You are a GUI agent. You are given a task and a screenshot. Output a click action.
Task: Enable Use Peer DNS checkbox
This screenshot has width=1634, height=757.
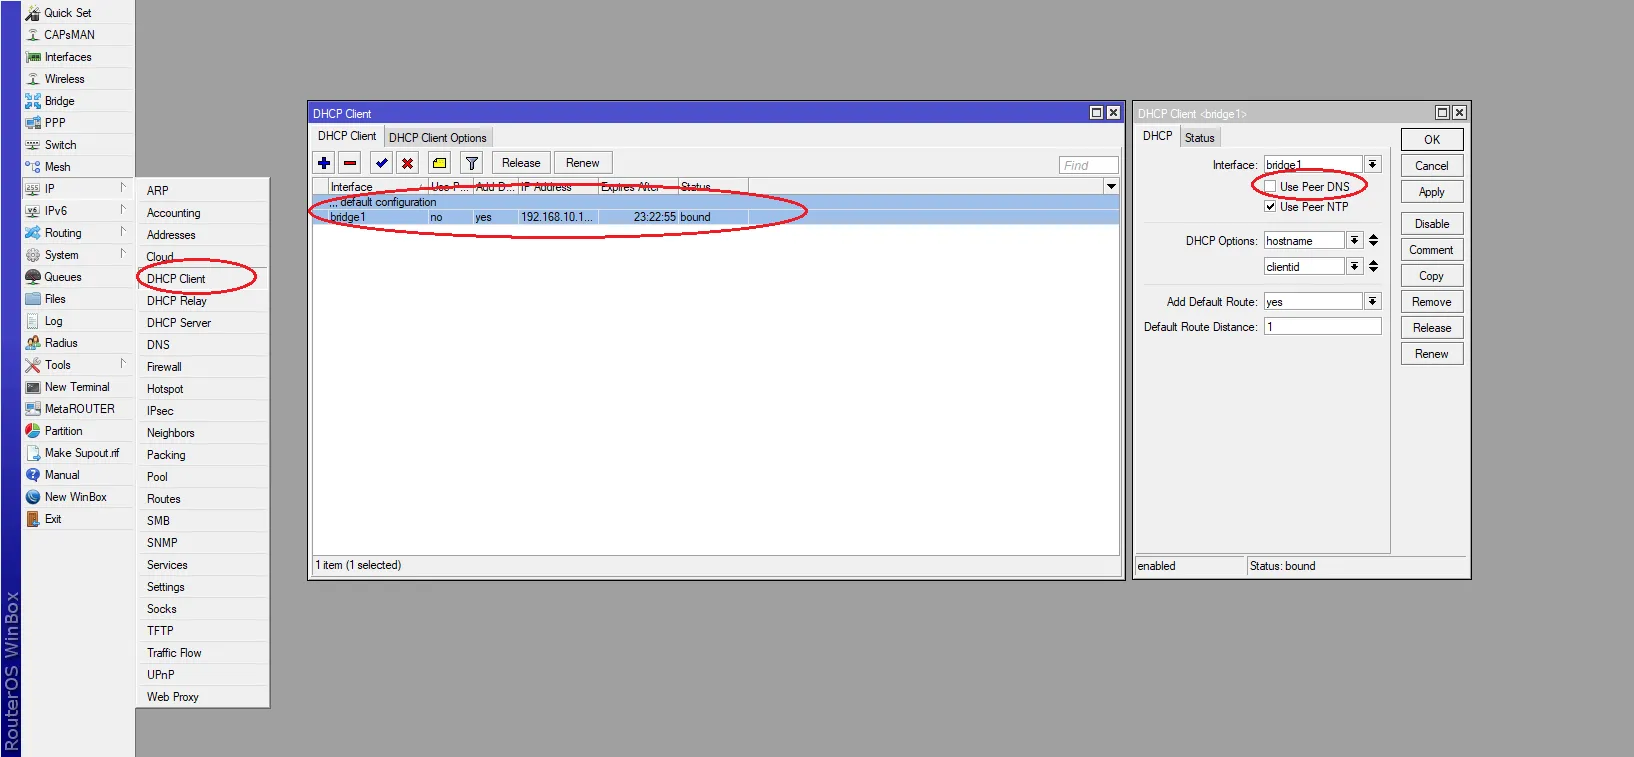[x=1270, y=187]
